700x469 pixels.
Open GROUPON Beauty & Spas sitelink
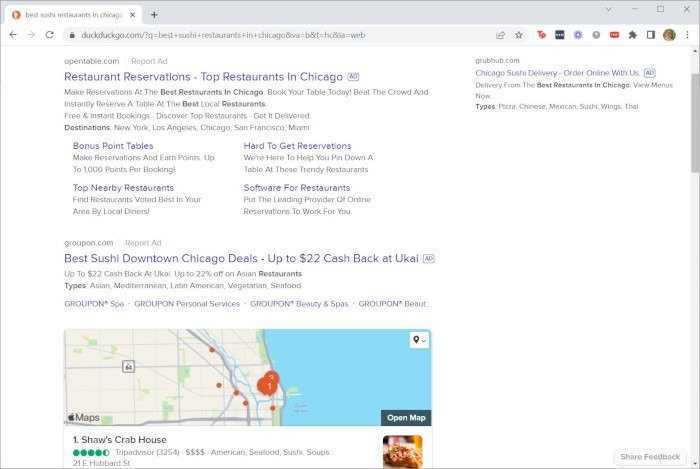coord(299,304)
